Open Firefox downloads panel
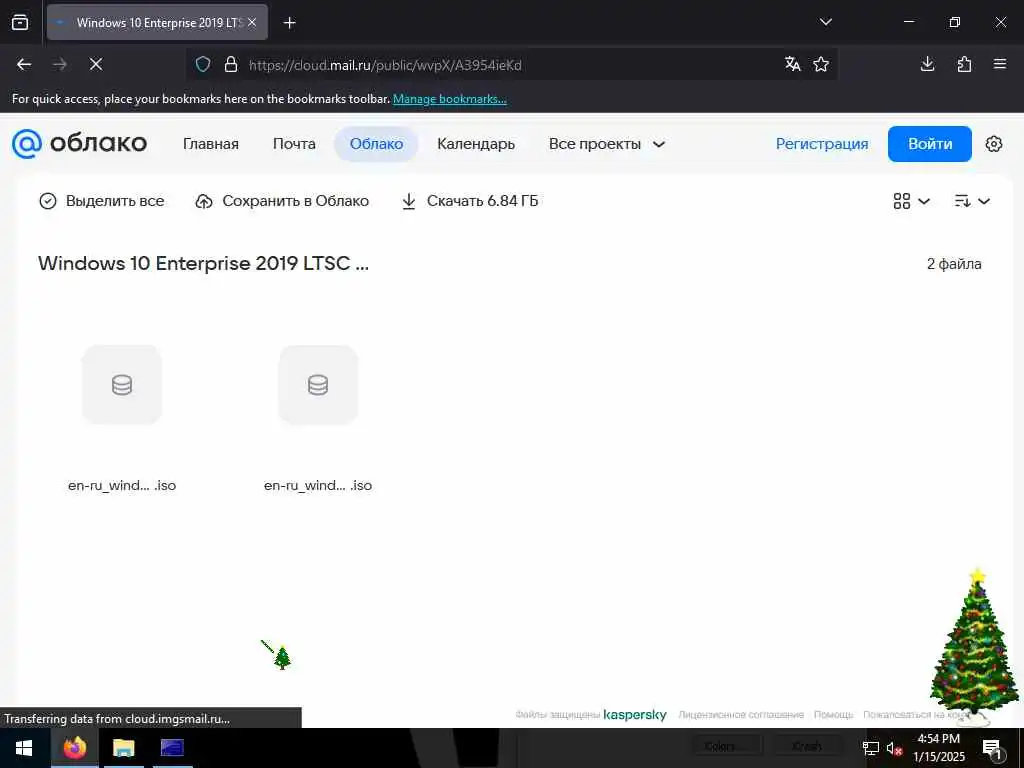The image size is (1024, 768). [927, 64]
